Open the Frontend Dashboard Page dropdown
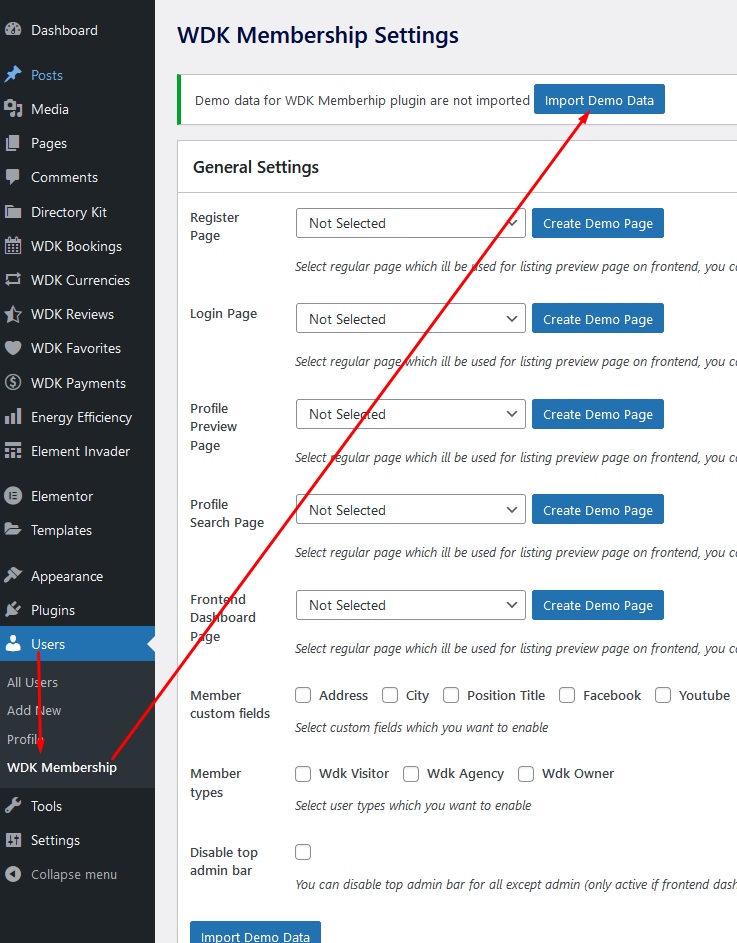This screenshot has width=737, height=943. pyautogui.click(x=410, y=605)
